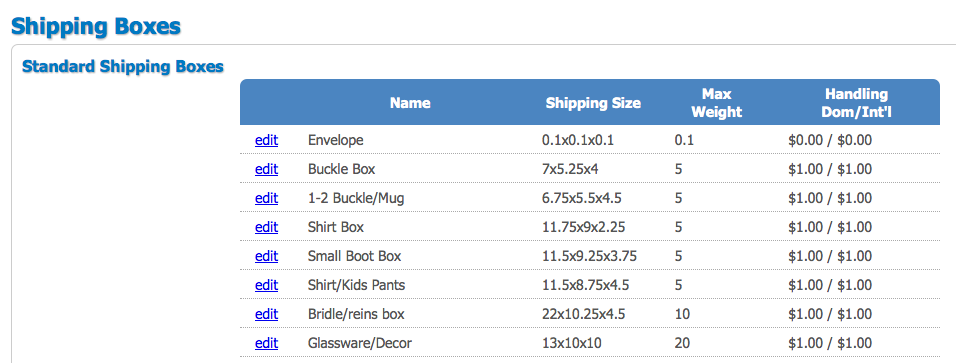Image resolution: width=956 pixels, height=363 pixels.
Task: Select the Name column header
Action: click(410, 103)
